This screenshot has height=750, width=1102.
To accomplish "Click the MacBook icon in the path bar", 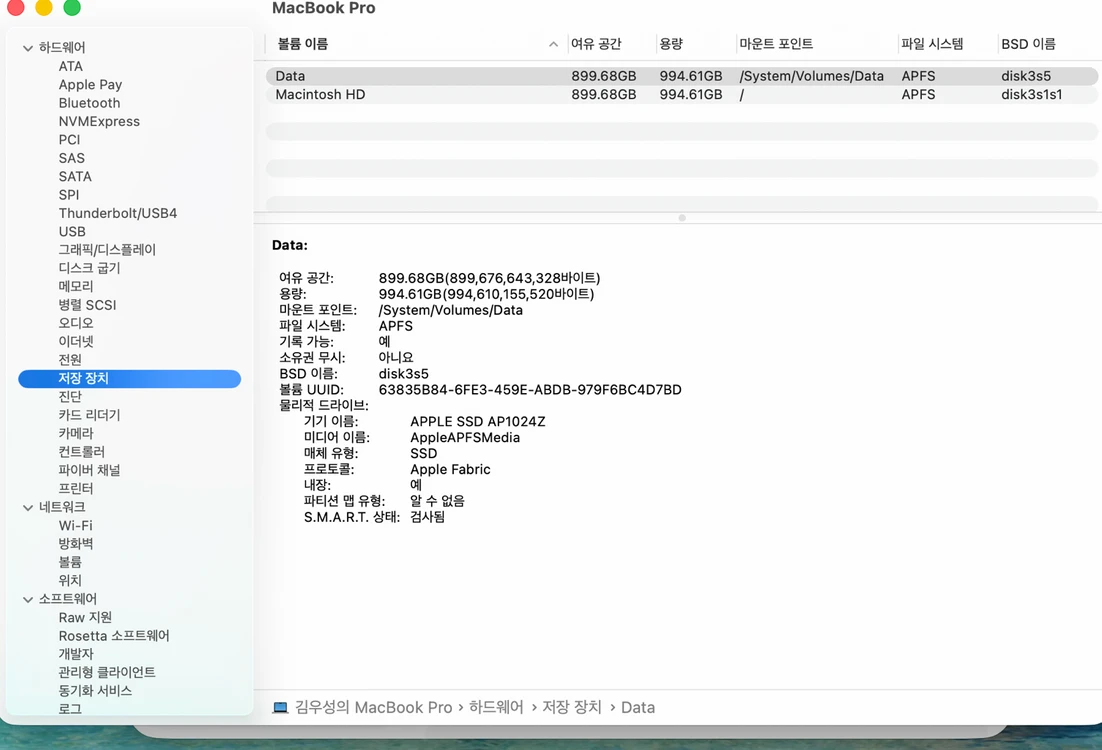I will (280, 707).
